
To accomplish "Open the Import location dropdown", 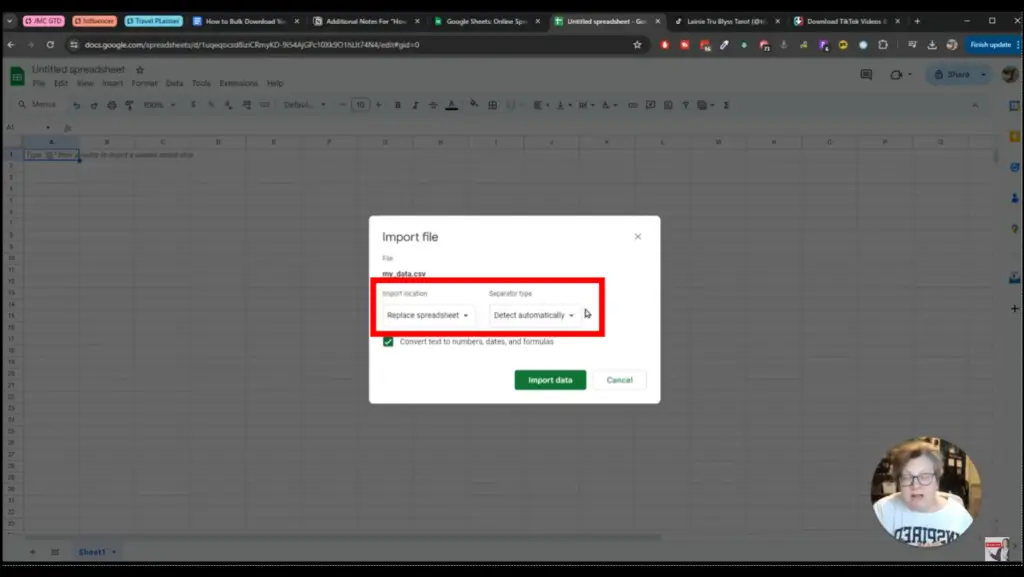I will (428, 315).
